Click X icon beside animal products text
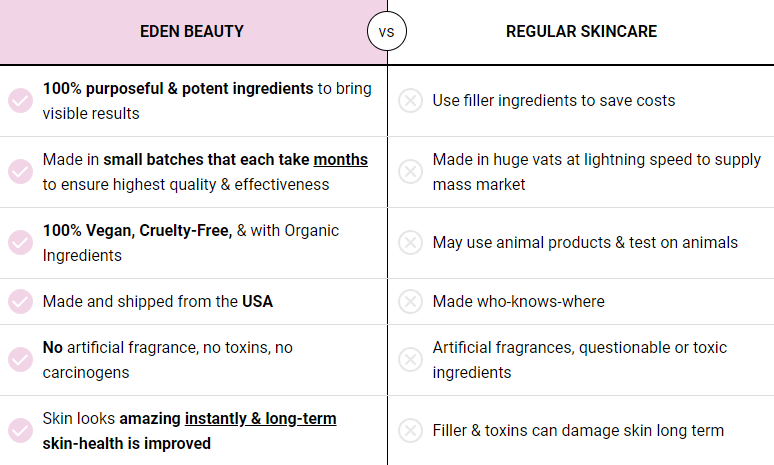 (x=410, y=243)
